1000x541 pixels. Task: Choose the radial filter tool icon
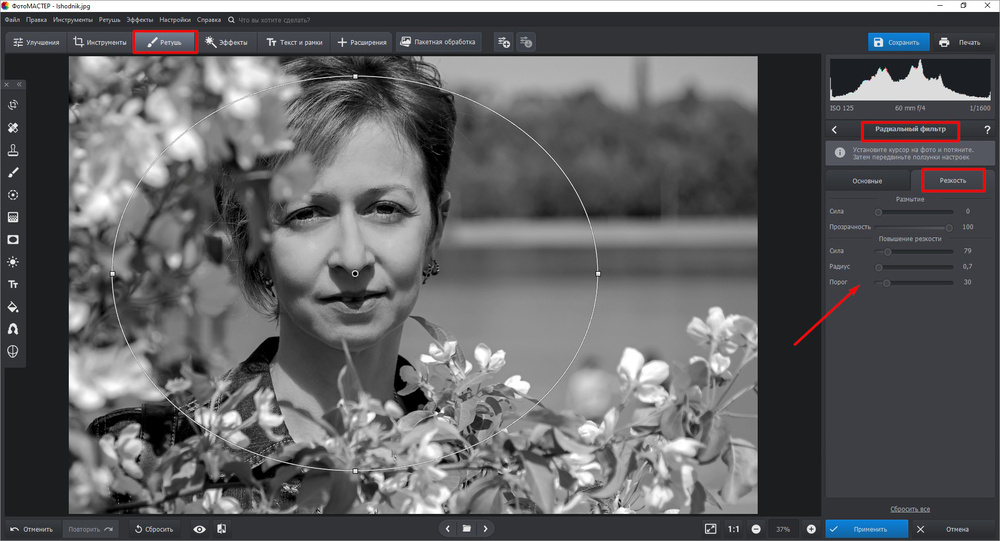[13, 195]
